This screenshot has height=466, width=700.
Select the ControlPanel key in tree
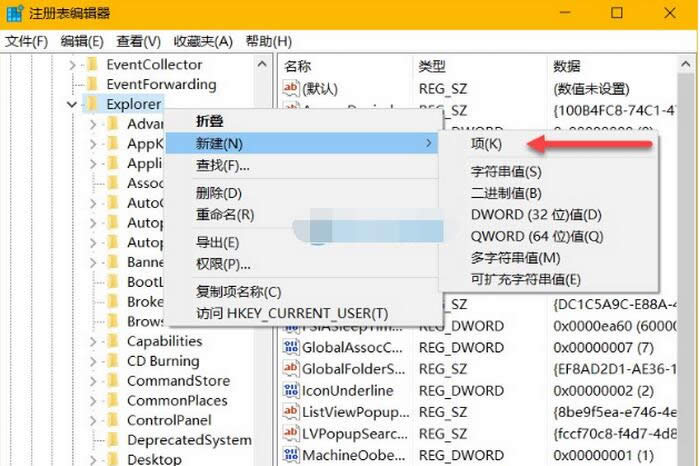point(170,420)
